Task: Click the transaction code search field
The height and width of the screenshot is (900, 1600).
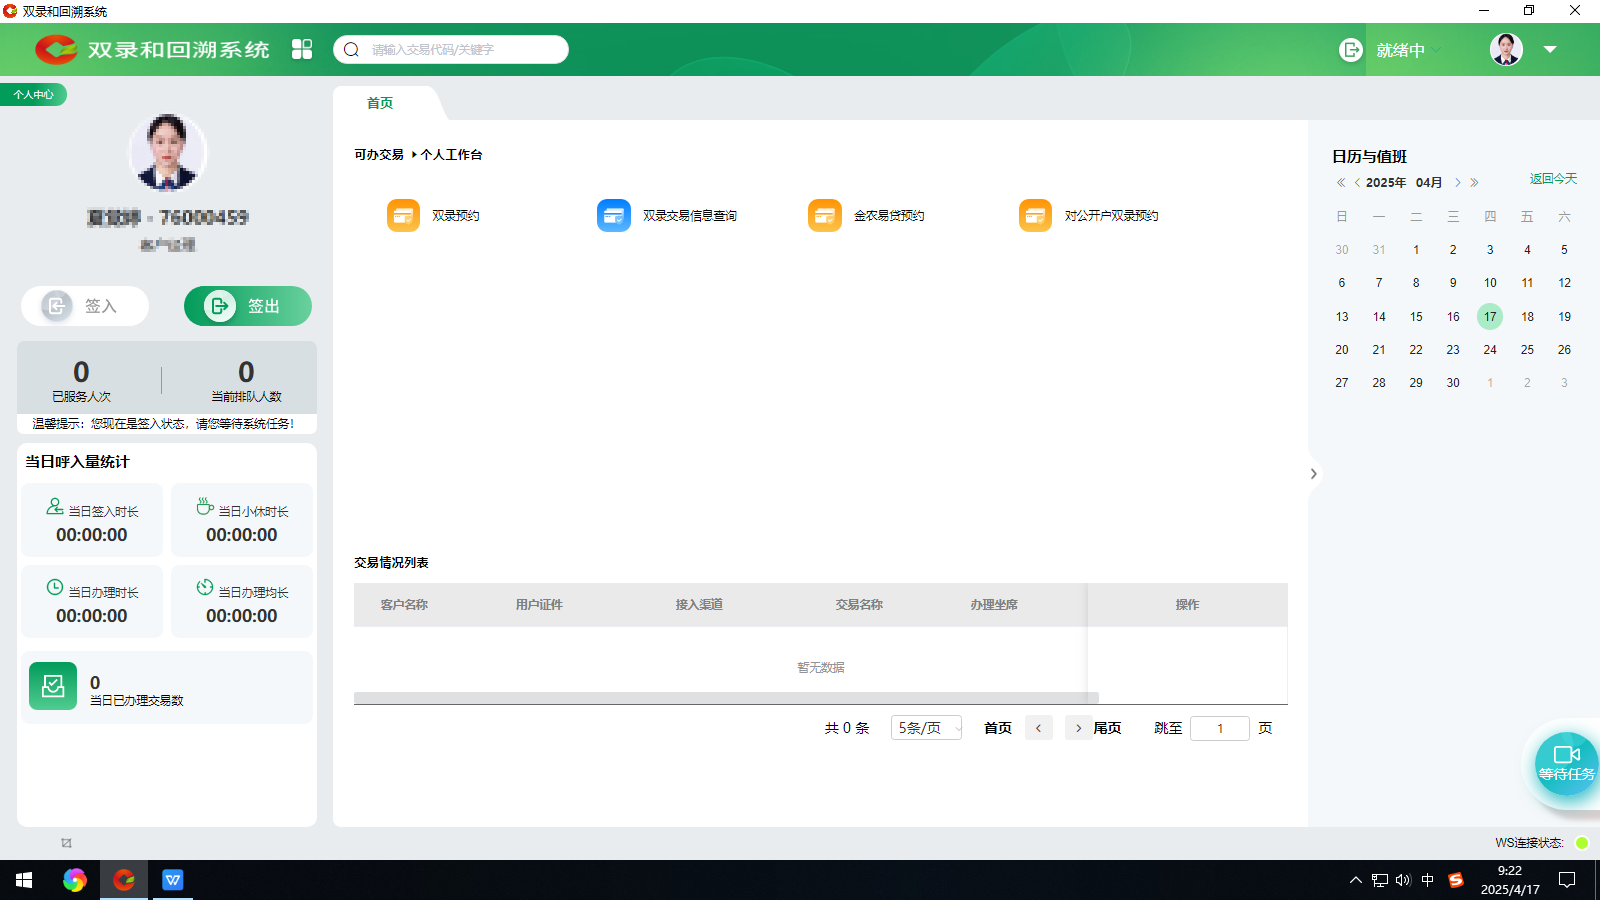Action: (x=460, y=49)
